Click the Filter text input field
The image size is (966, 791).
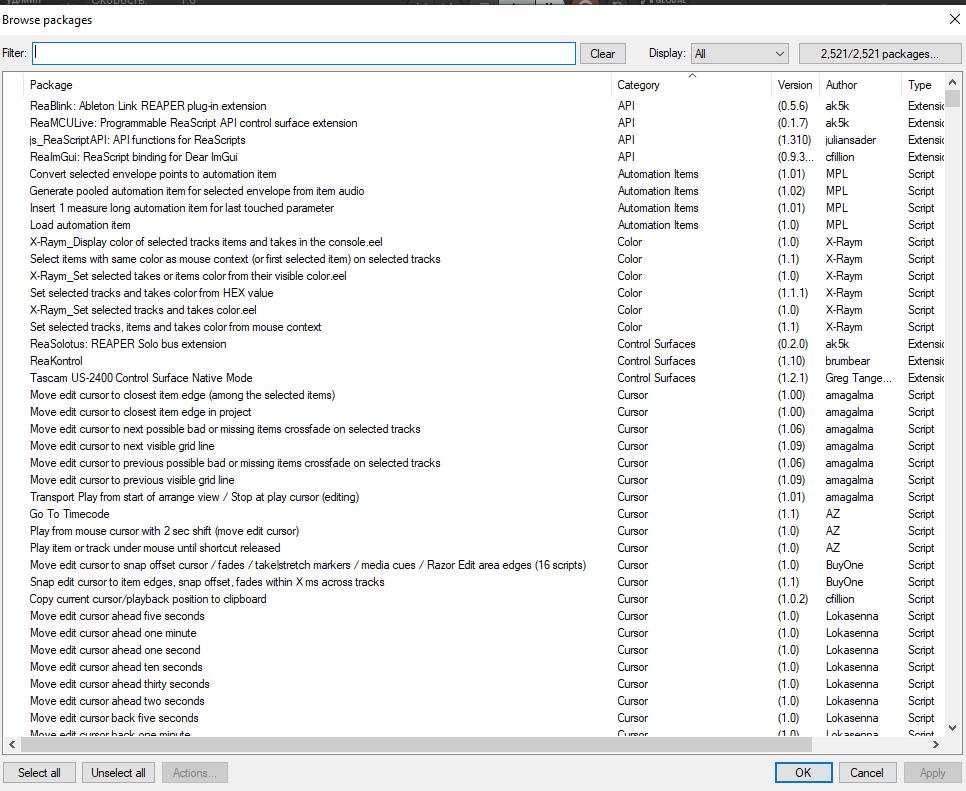(304, 54)
